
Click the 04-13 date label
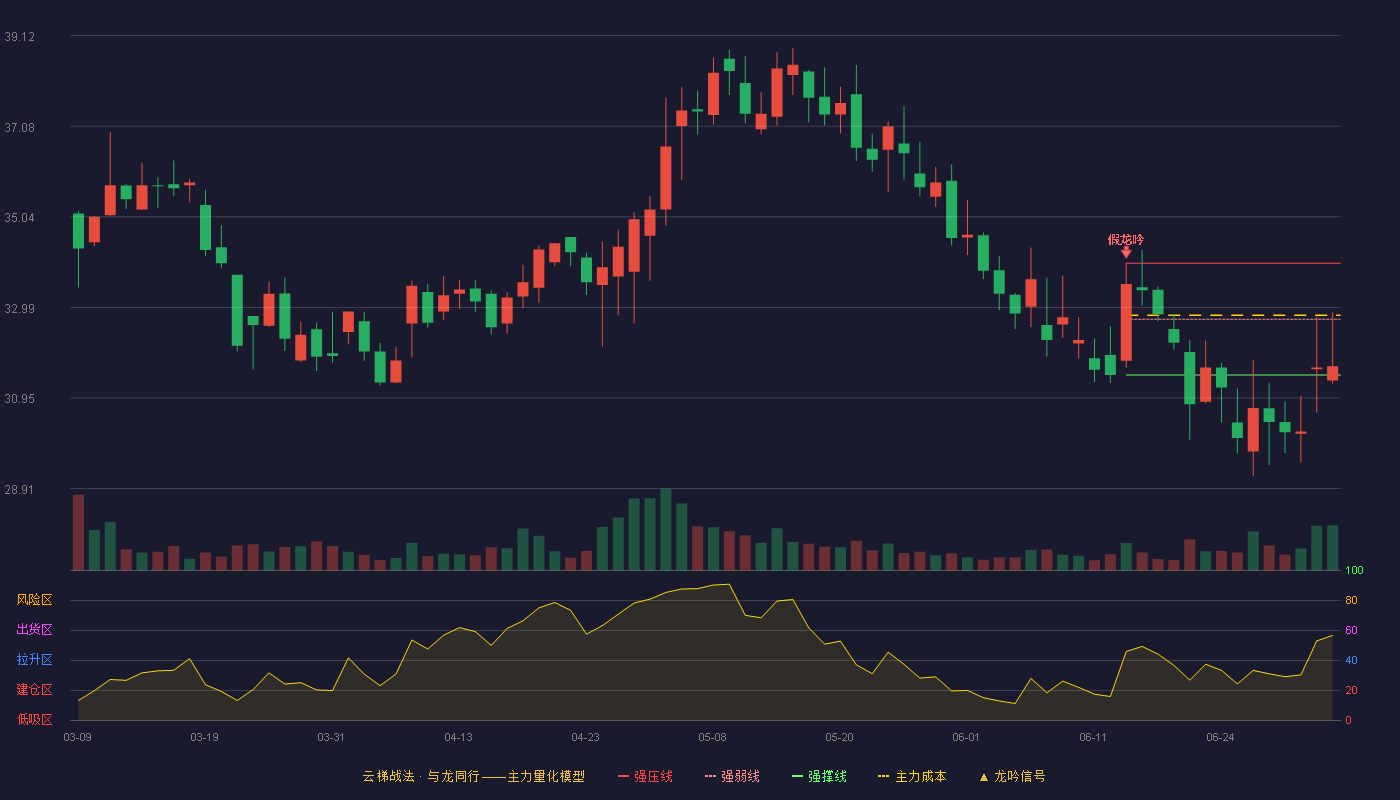tap(458, 737)
